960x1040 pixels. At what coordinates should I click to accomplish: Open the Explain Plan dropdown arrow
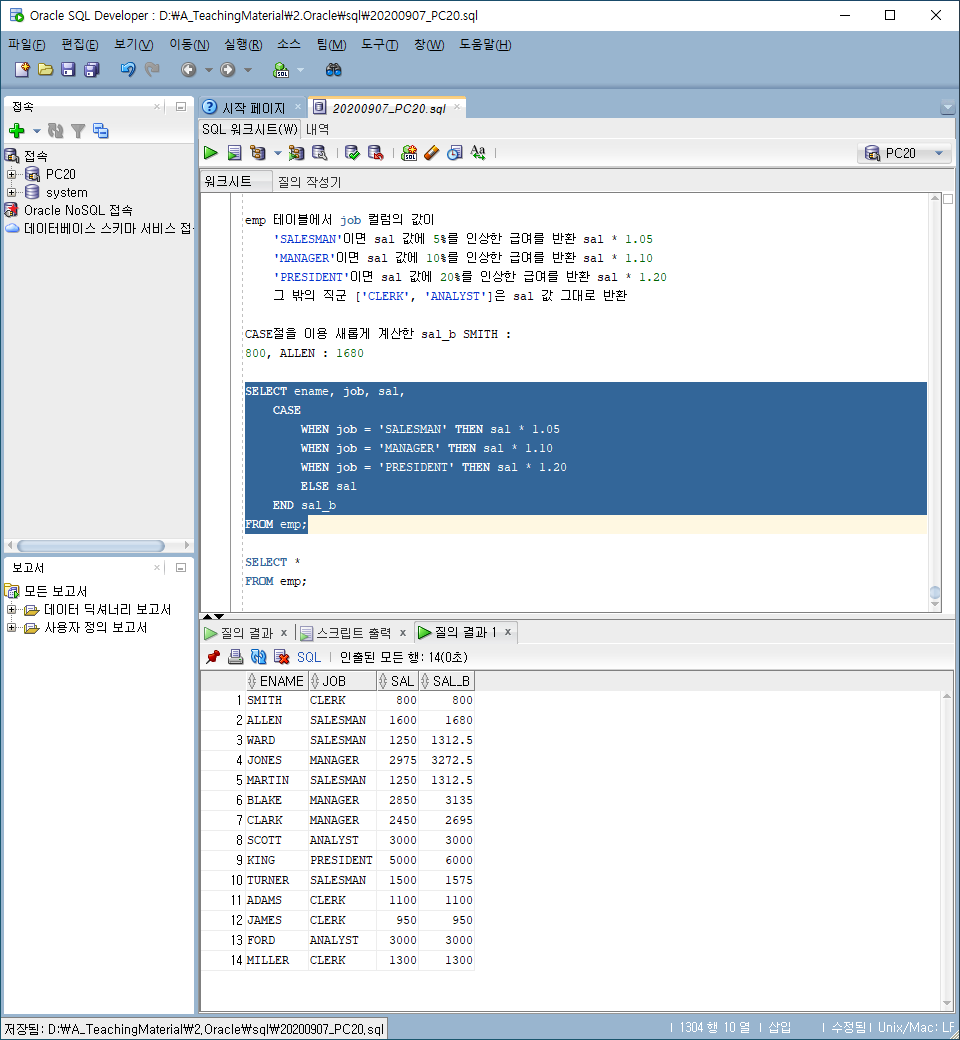(277, 153)
